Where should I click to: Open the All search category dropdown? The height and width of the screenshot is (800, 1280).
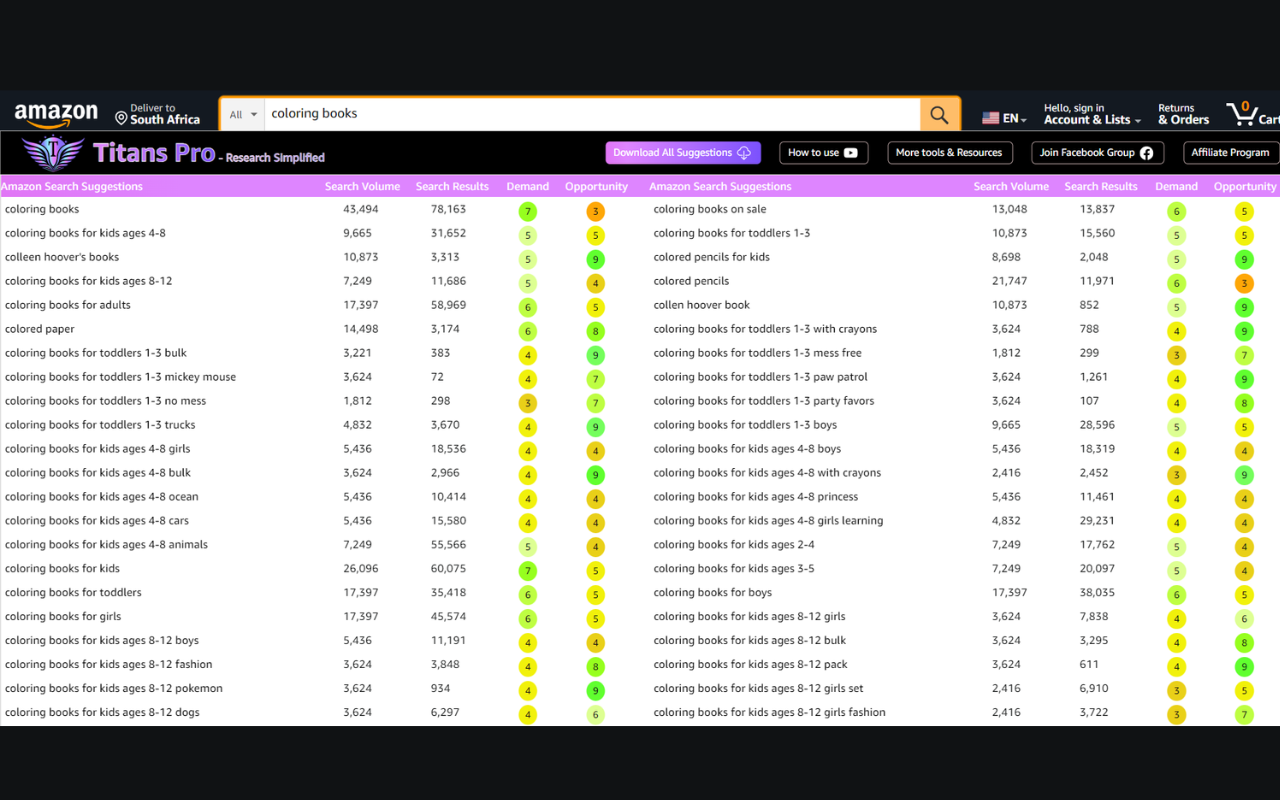[241, 114]
